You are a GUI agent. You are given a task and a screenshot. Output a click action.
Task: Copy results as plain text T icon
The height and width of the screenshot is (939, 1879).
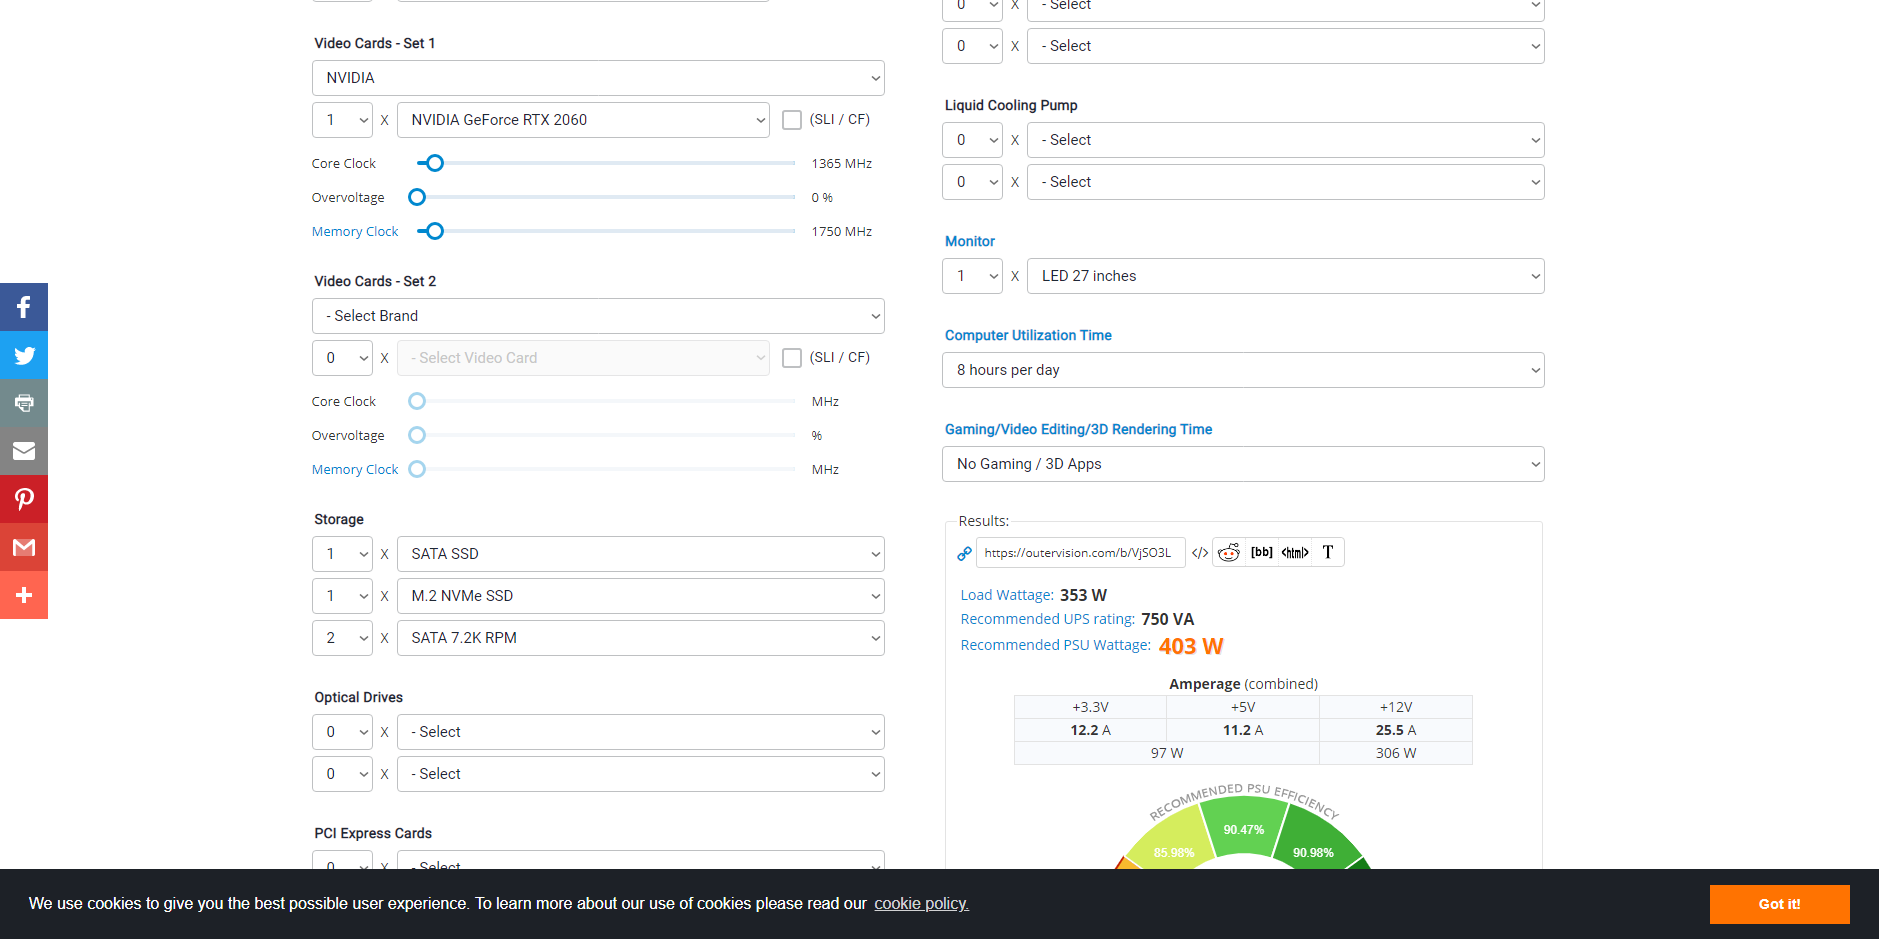point(1328,552)
